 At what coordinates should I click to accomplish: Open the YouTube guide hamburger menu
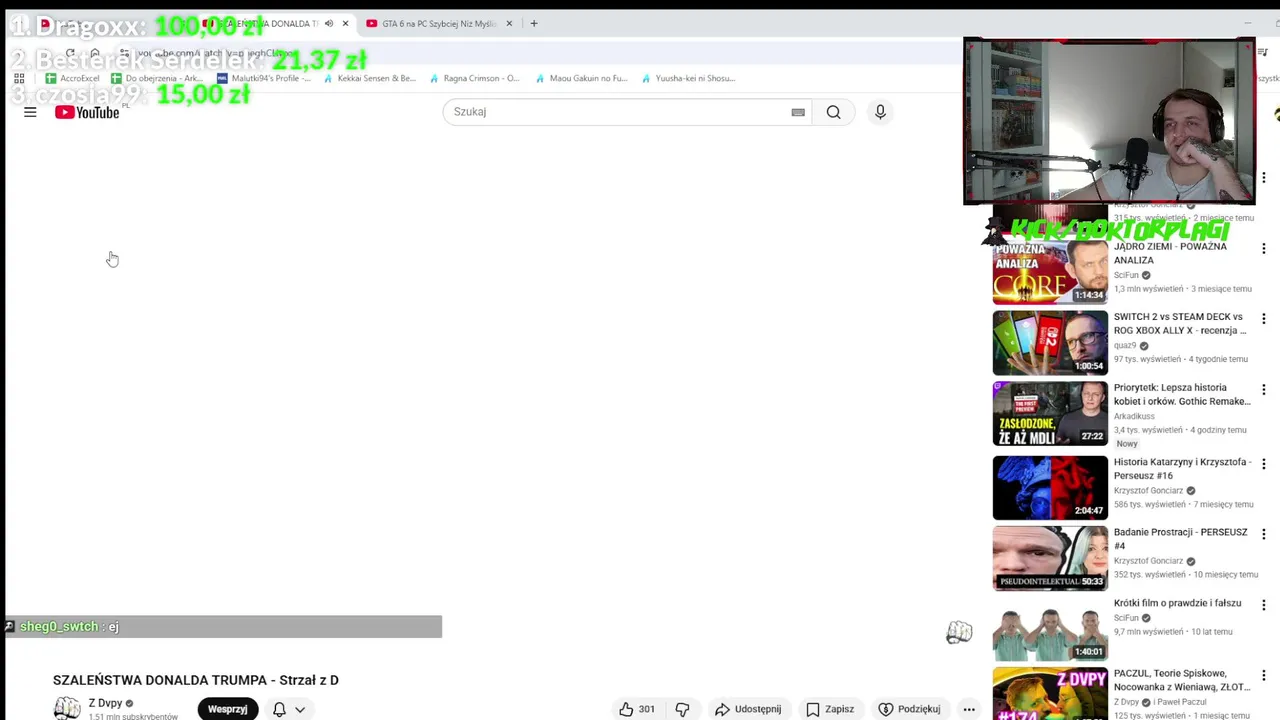pos(30,112)
